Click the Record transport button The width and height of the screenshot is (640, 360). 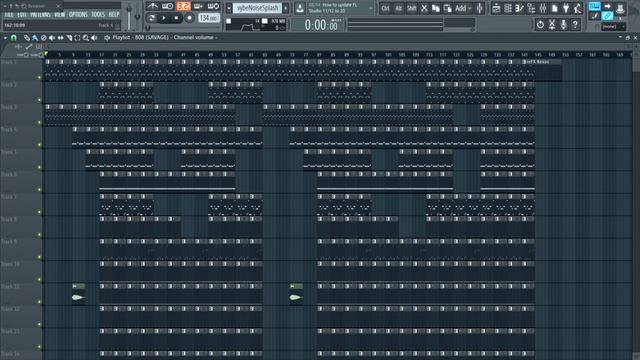tap(189, 18)
